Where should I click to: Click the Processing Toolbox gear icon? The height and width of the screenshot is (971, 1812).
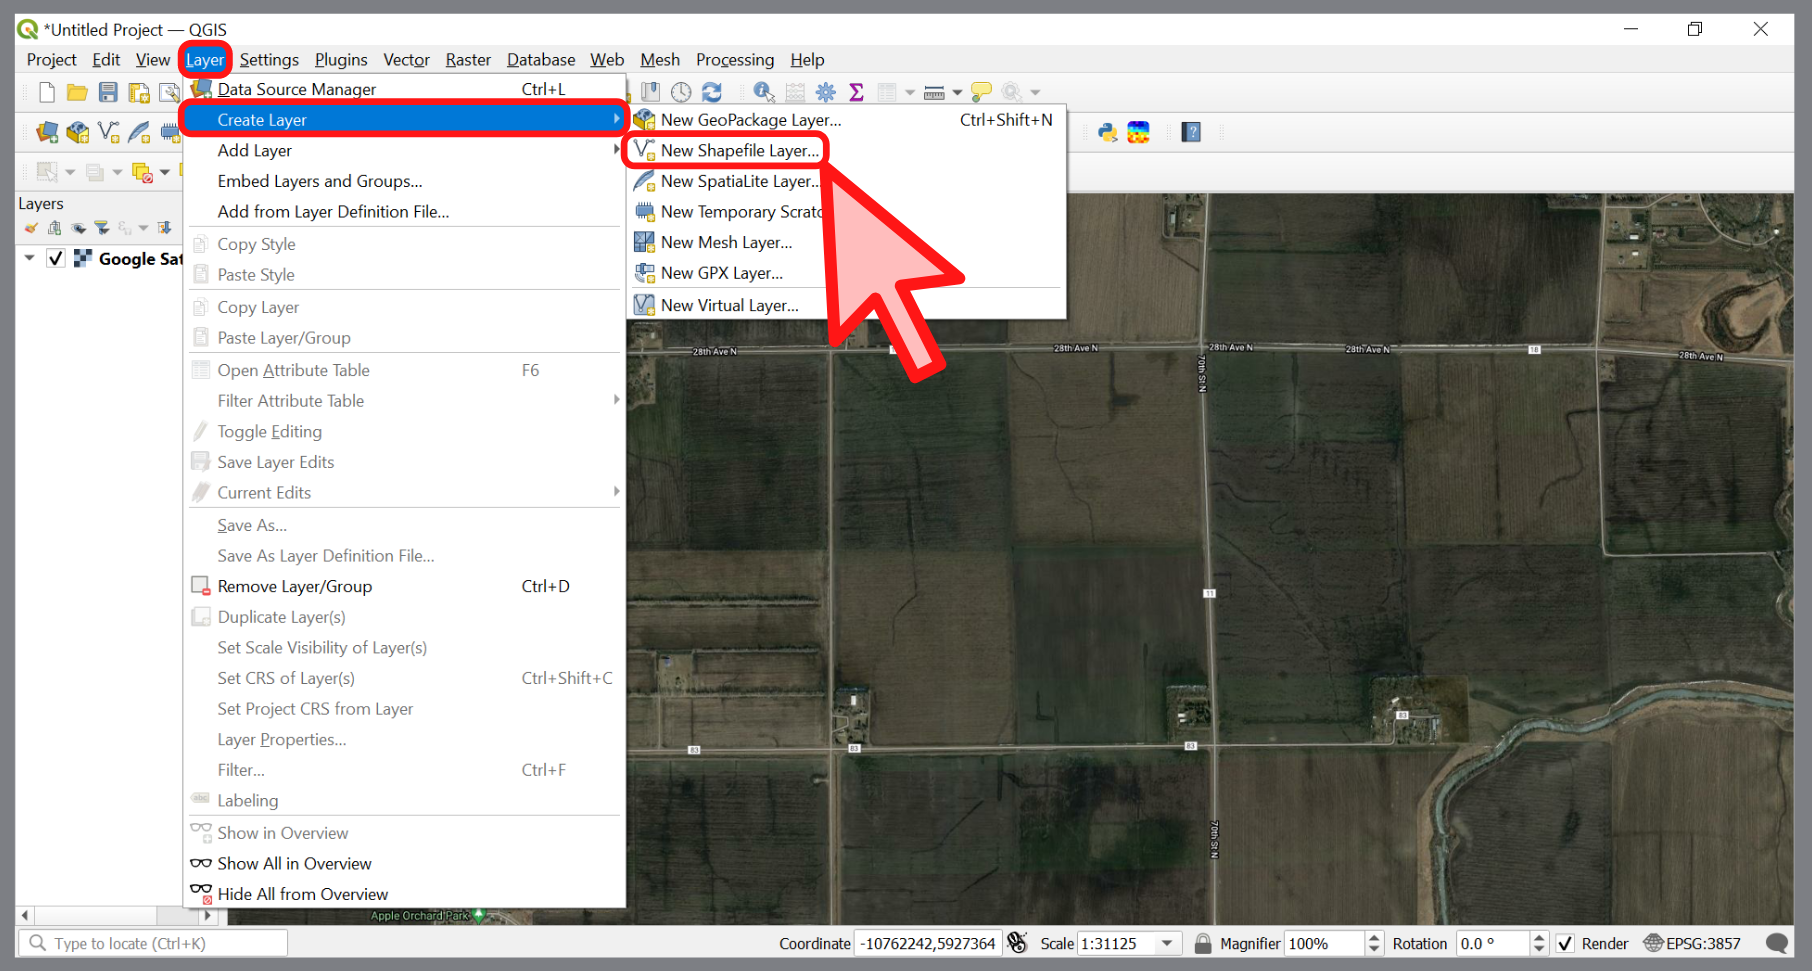(826, 92)
